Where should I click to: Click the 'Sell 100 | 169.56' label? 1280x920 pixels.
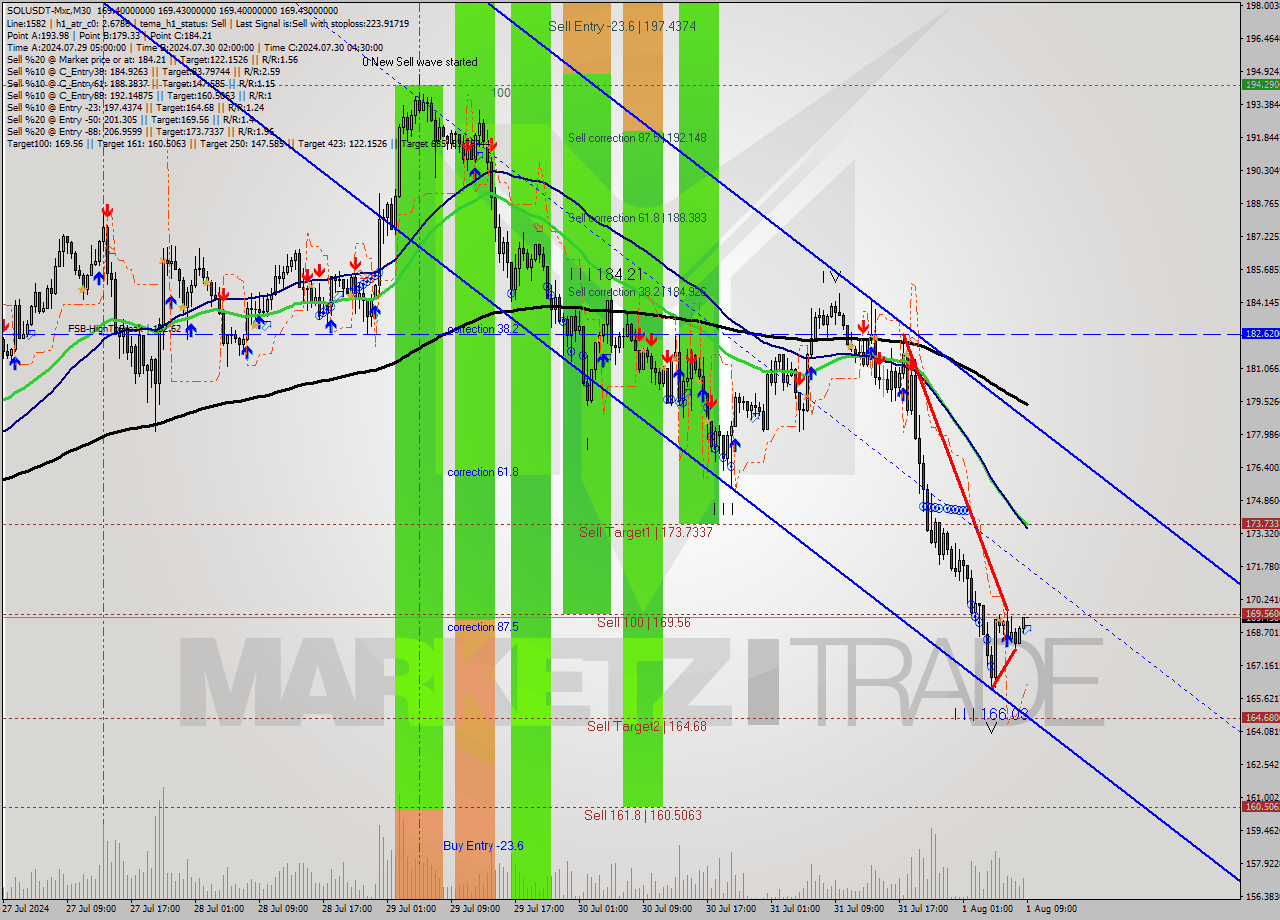tap(644, 622)
